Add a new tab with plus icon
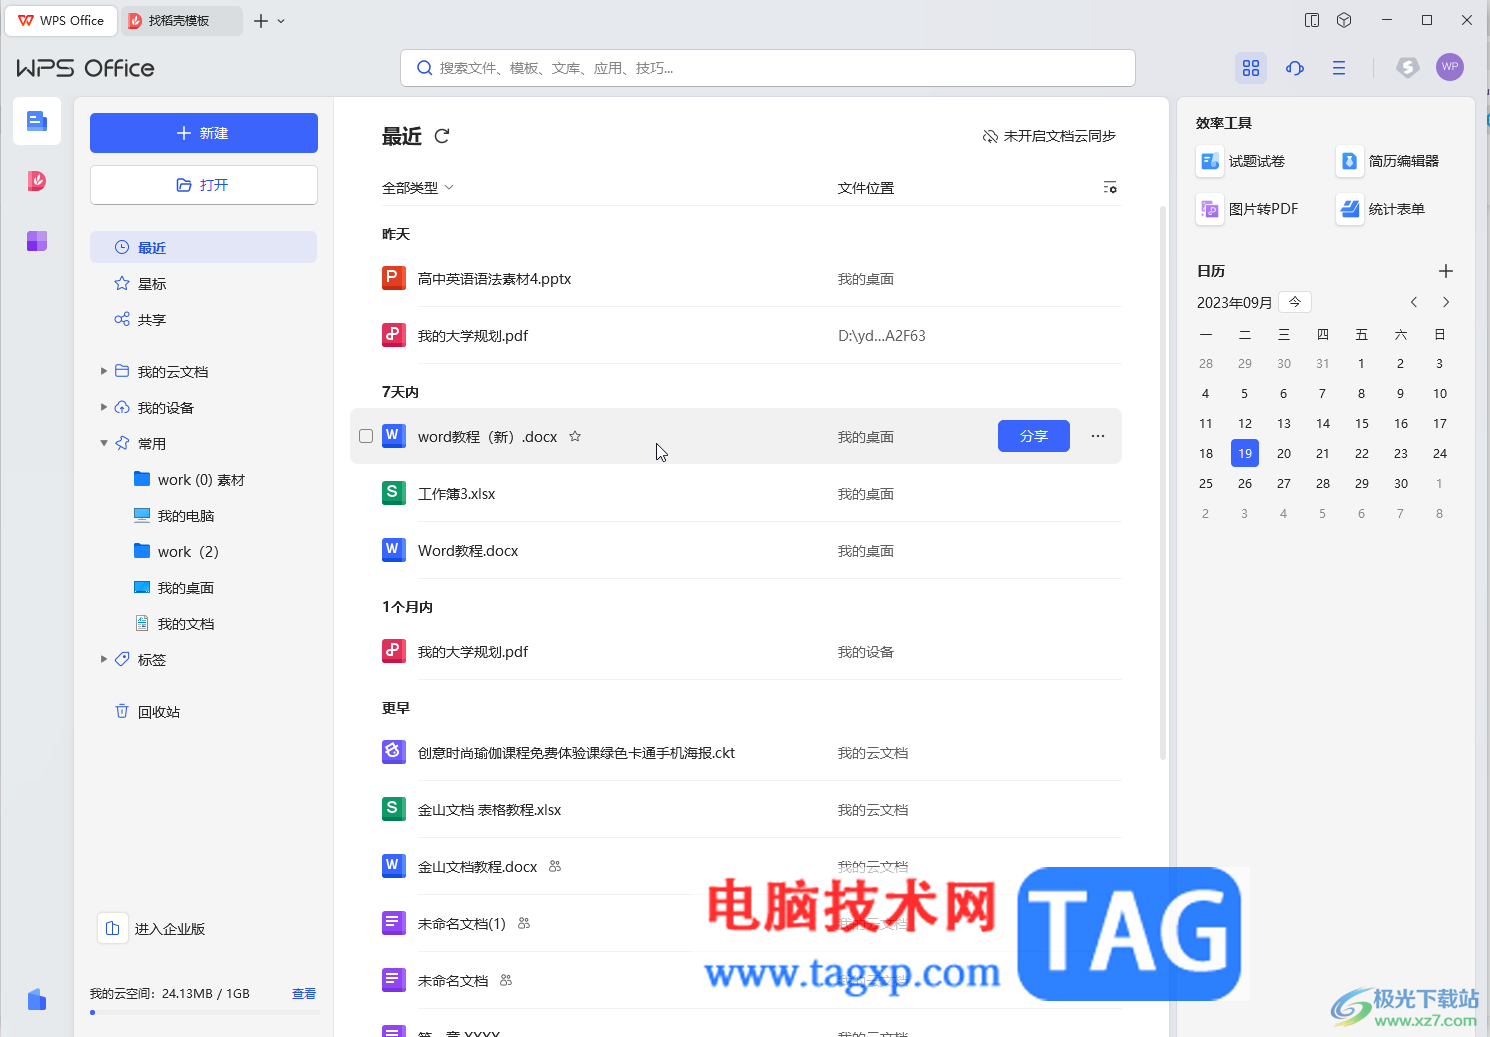 click(261, 21)
